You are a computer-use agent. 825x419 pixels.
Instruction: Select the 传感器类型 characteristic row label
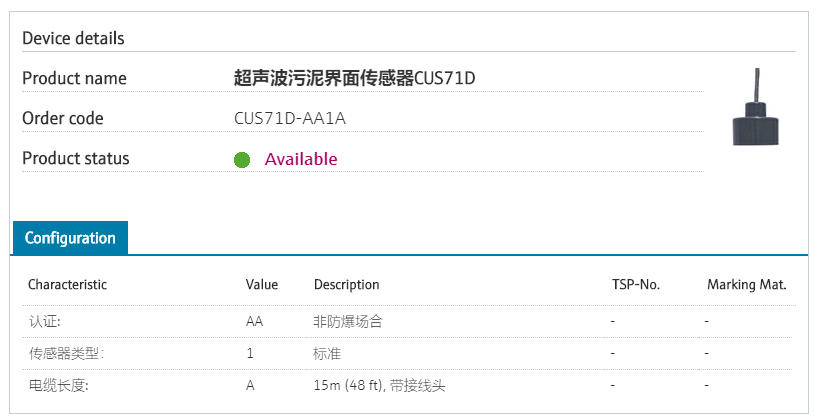pyautogui.click(x=66, y=353)
